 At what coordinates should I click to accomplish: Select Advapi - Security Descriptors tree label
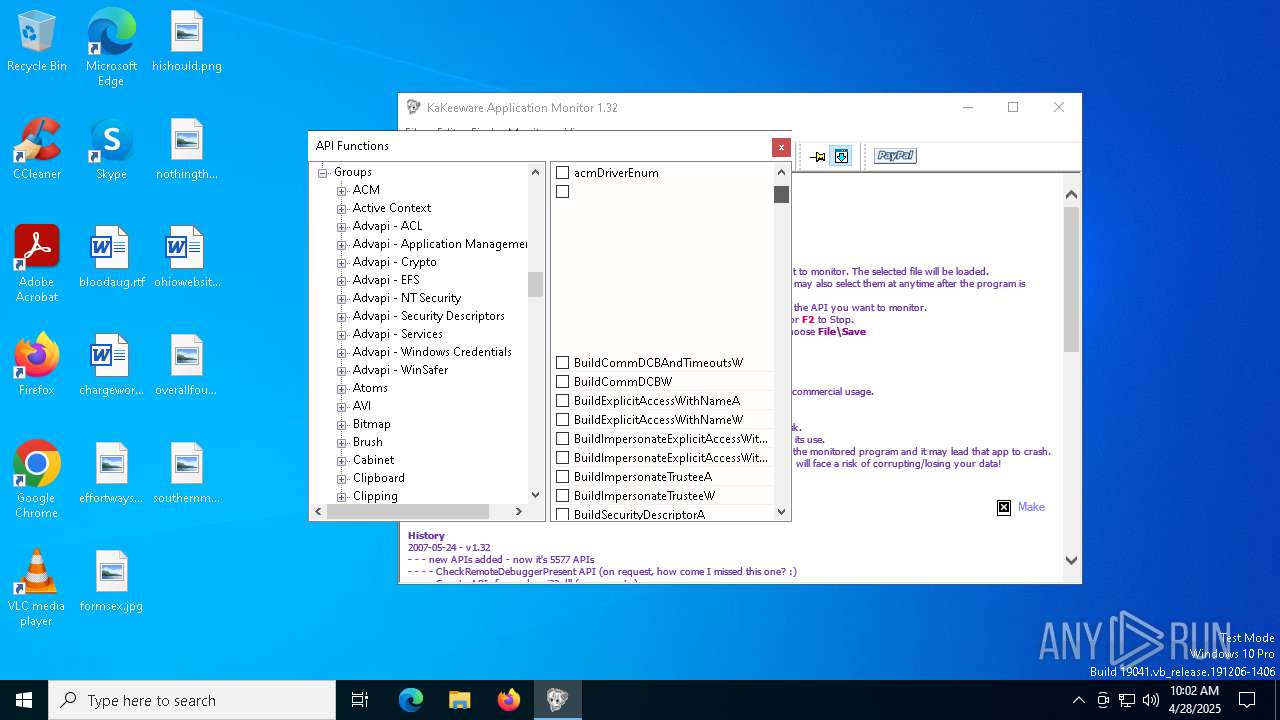point(428,316)
